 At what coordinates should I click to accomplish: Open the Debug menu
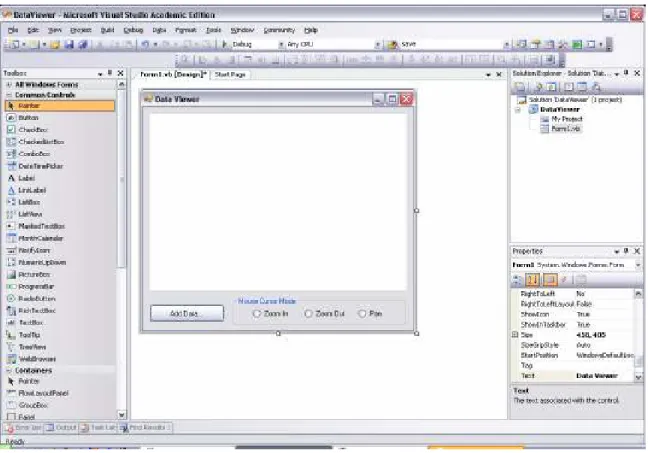(x=133, y=30)
